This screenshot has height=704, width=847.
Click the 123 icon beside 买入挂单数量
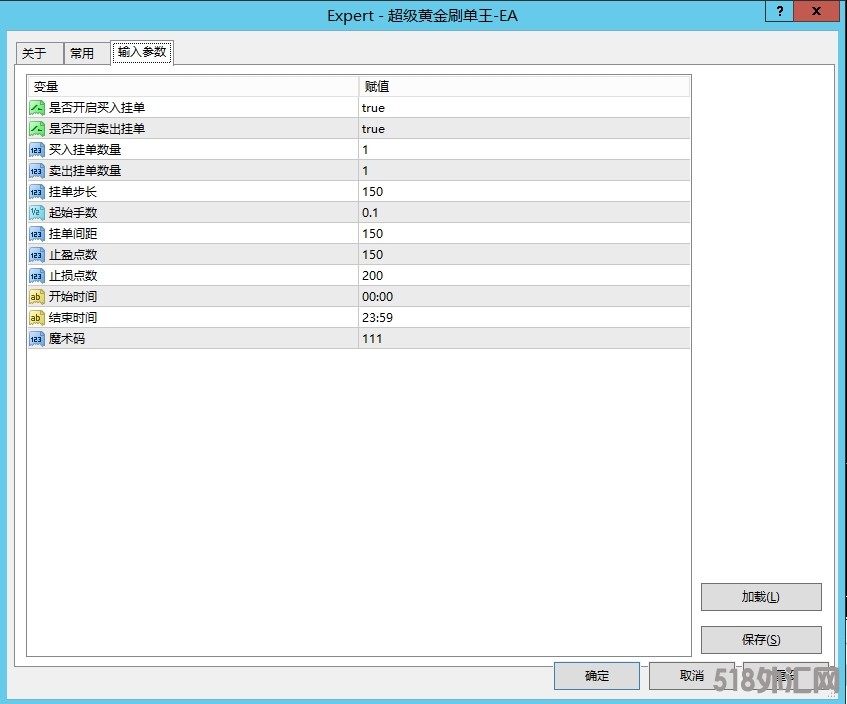tap(37, 149)
